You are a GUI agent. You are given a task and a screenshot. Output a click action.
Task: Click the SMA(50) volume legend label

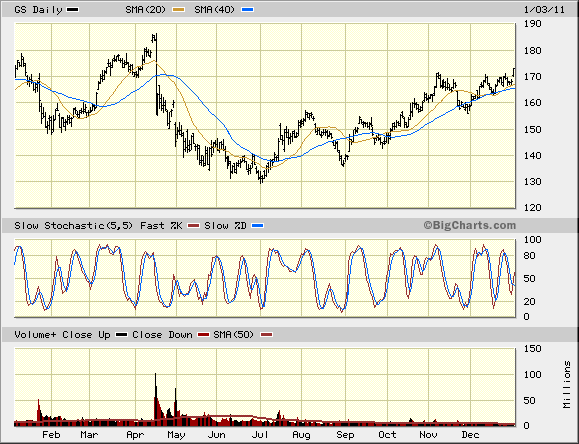click(x=234, y=335)
